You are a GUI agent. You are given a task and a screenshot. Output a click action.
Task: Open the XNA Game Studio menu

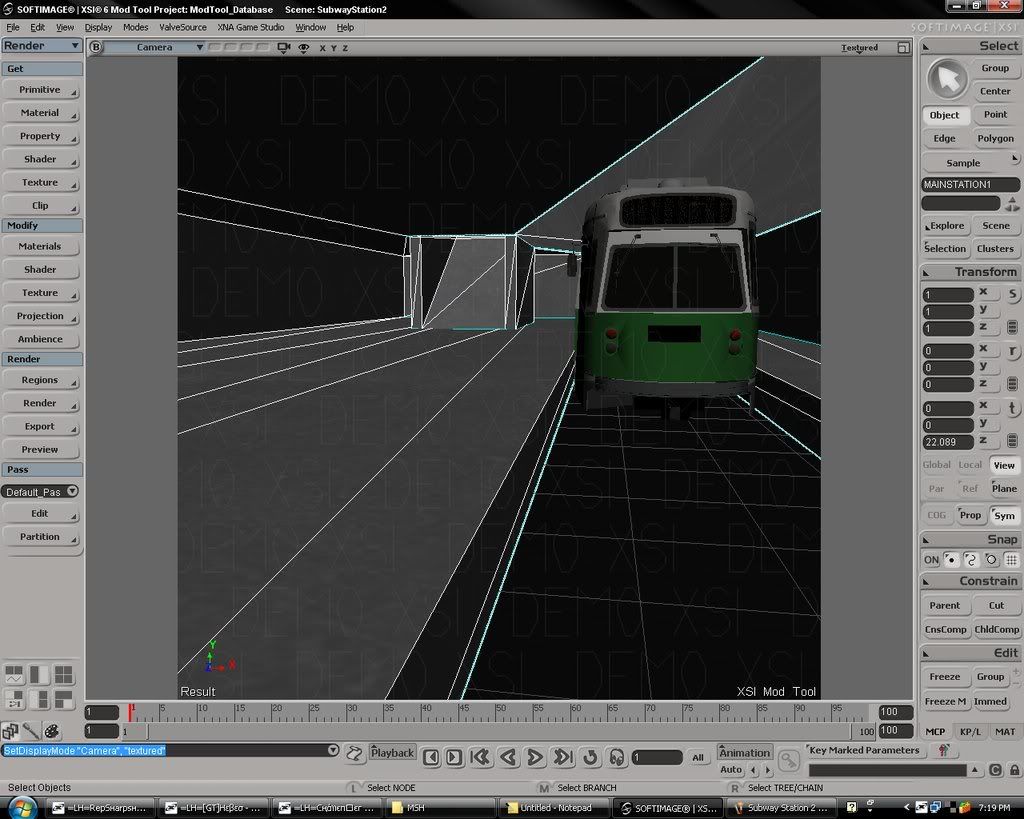[x=251, y=27]
